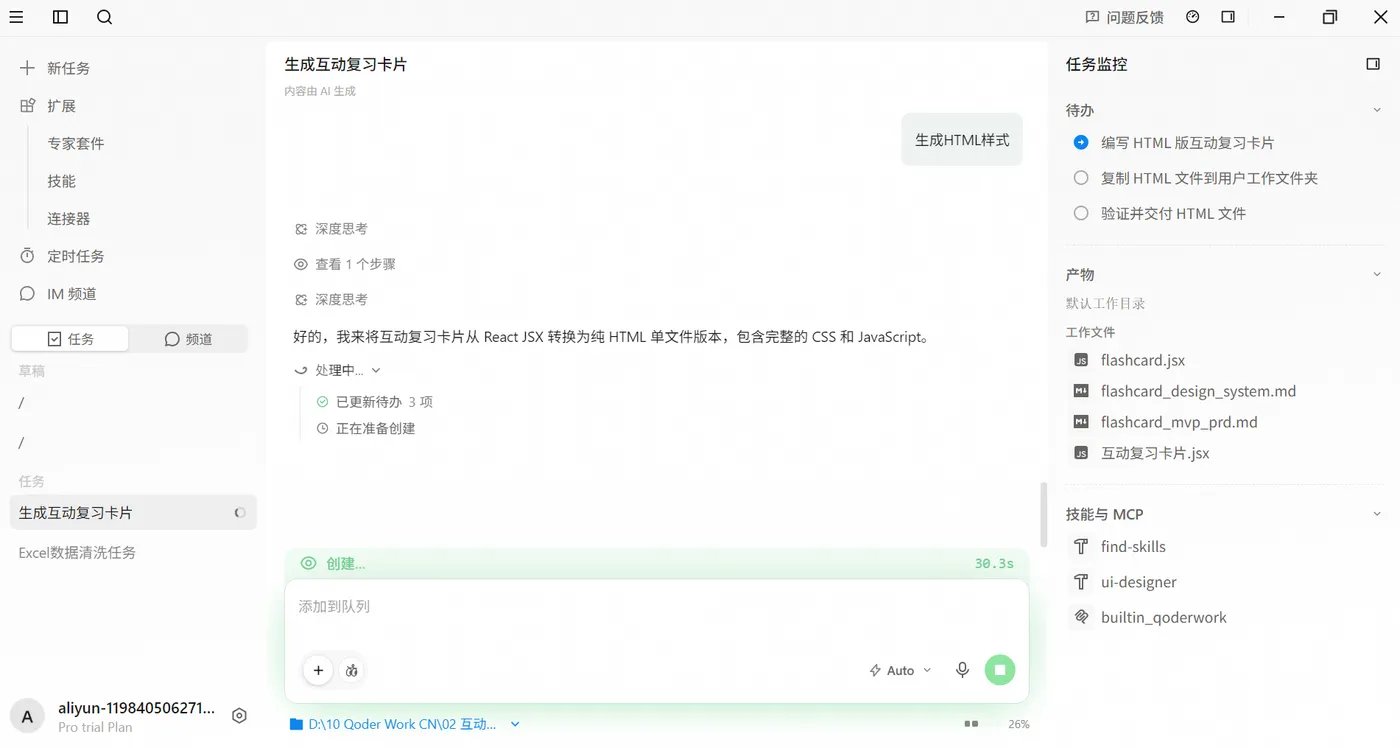The width and height of the screenshot is (1400, 748).
Task: Click the pause dots icon beside 26%
Action: point(971,723)
